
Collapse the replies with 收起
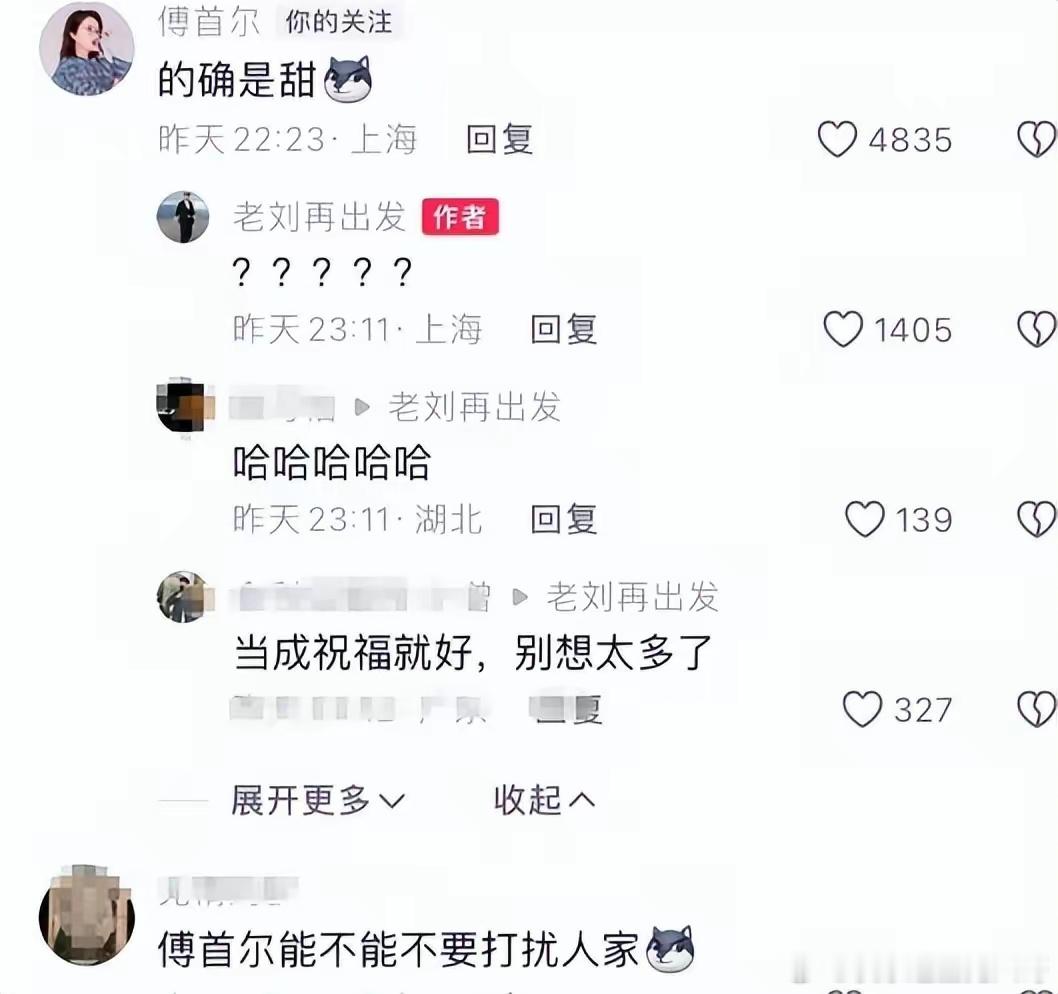point(545,800)
